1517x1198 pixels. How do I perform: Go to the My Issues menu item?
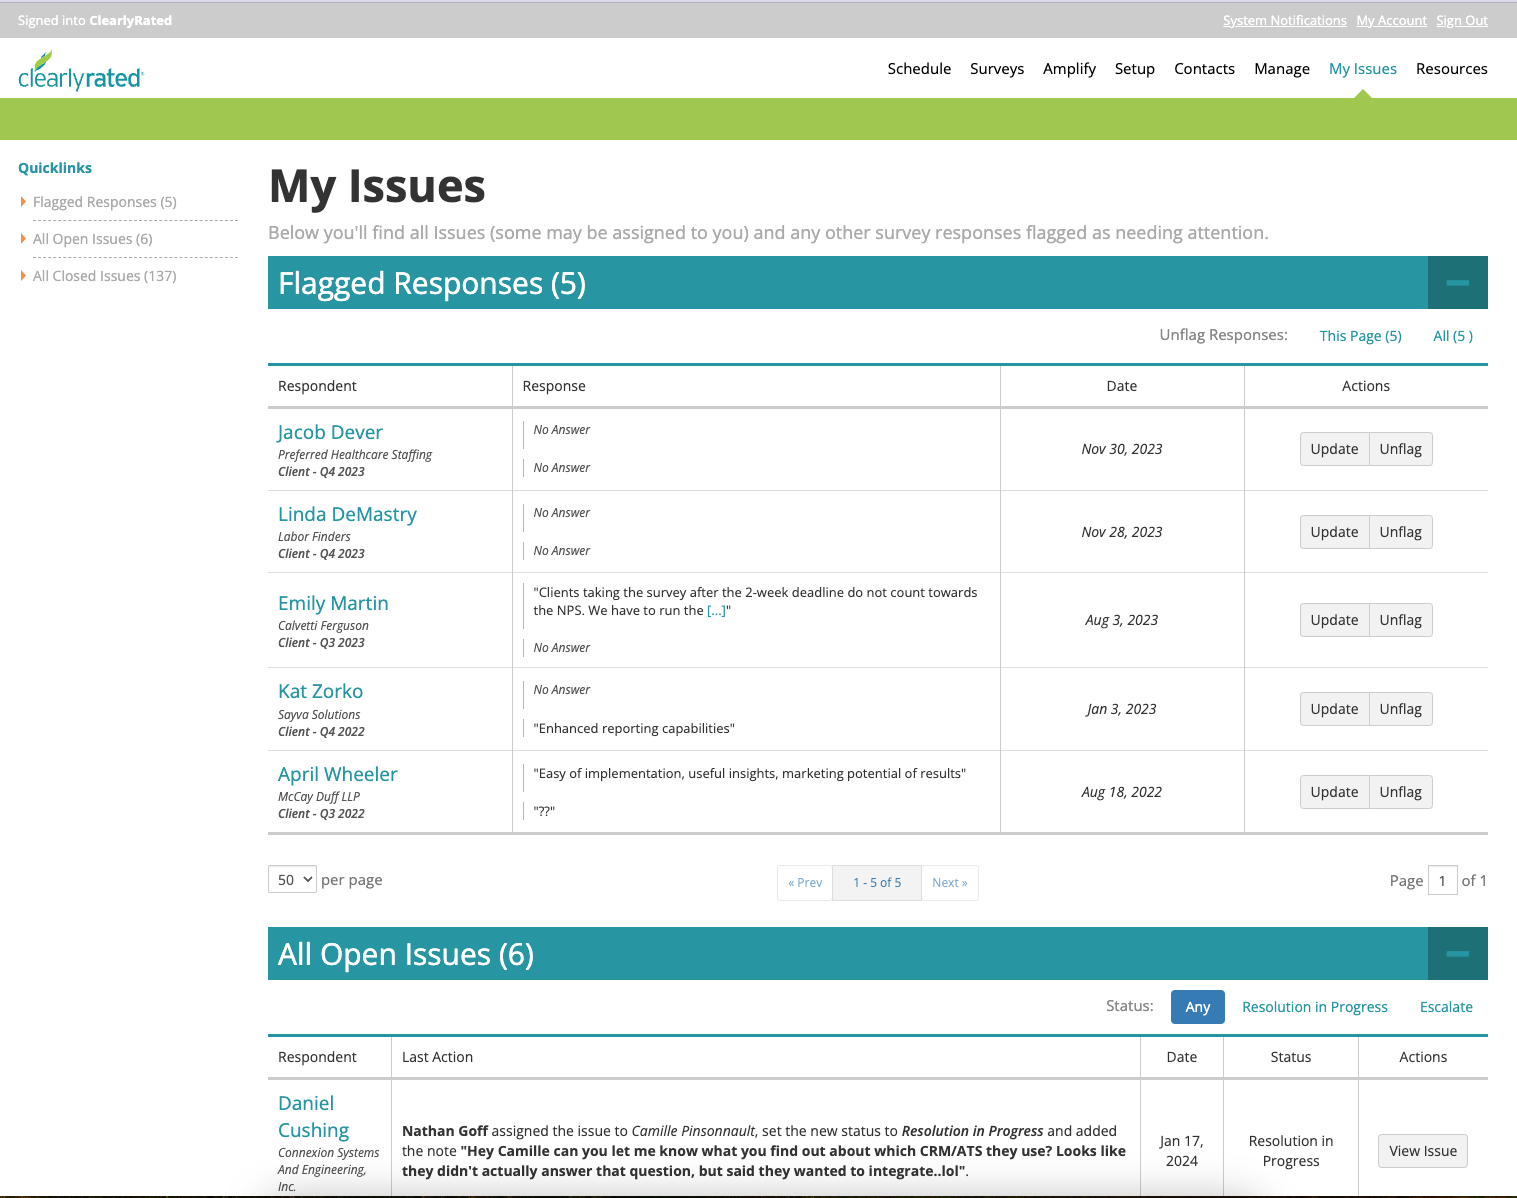[1363, 69]
